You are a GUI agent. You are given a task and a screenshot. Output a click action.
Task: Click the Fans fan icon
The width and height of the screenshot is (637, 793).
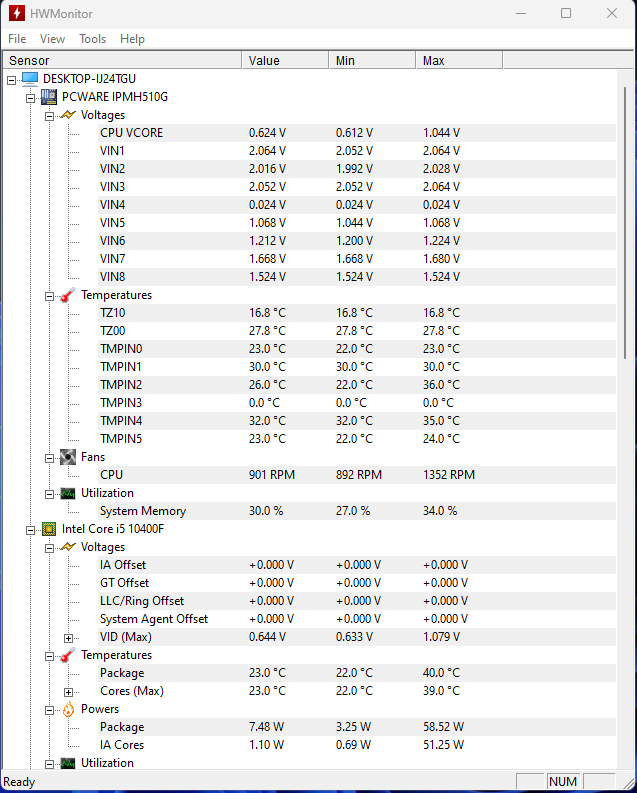(x=68, y=457)
